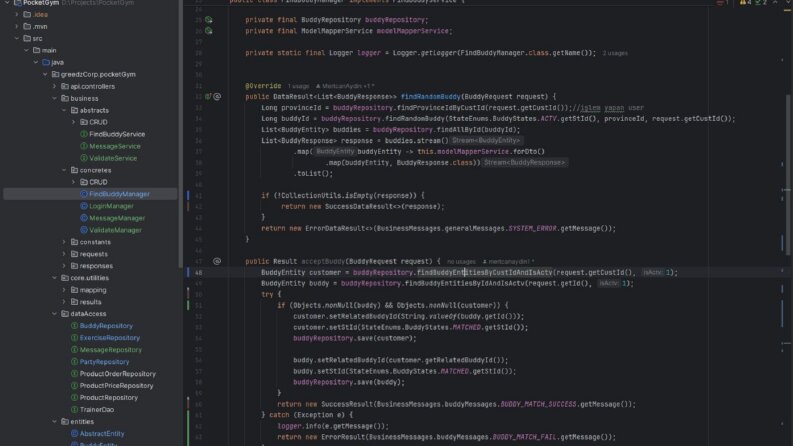Click the 'no usages' hint beside acceptBuddy
Viewport: 793px width, 446px height.
tap(461, 262)
